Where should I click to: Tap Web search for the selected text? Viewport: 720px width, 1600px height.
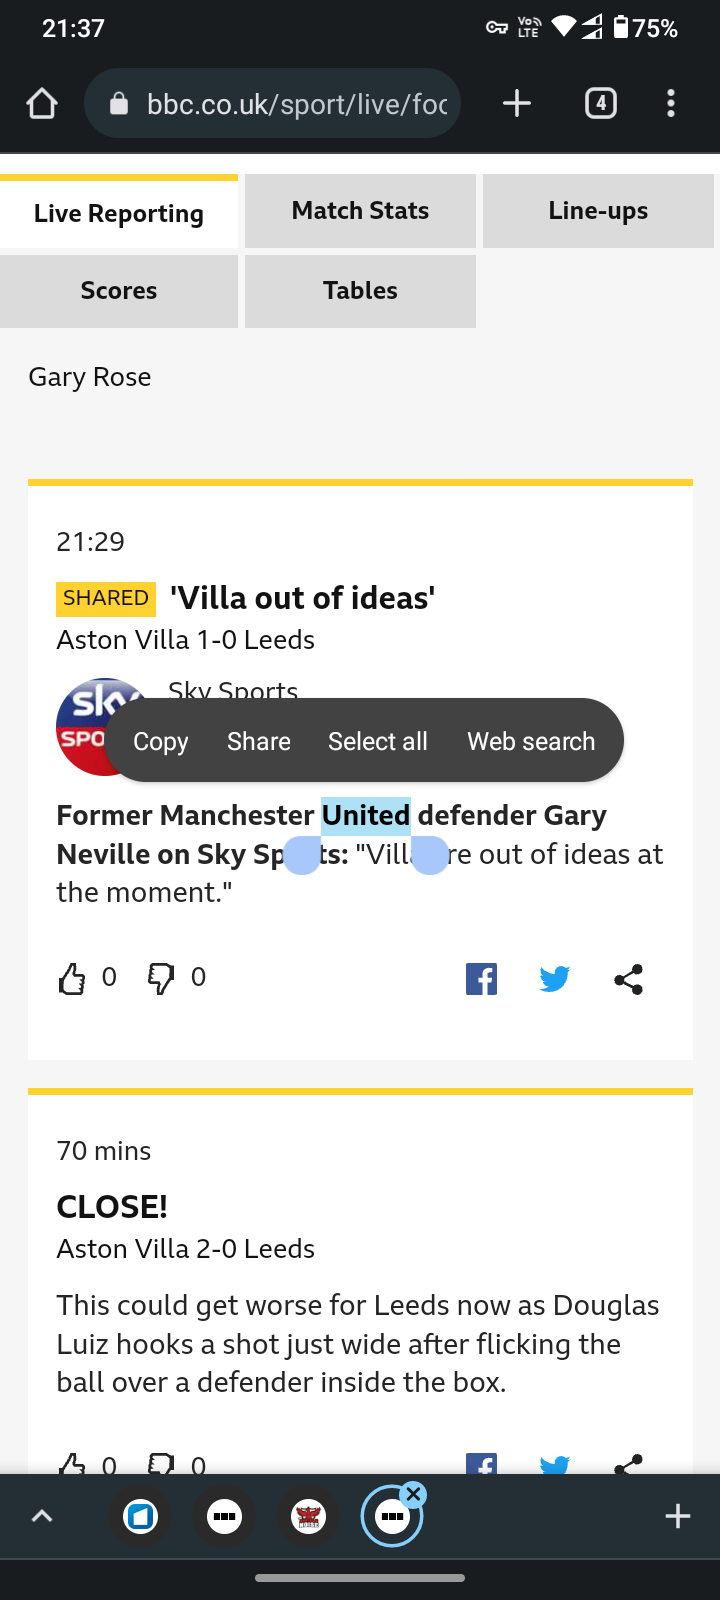531,741
